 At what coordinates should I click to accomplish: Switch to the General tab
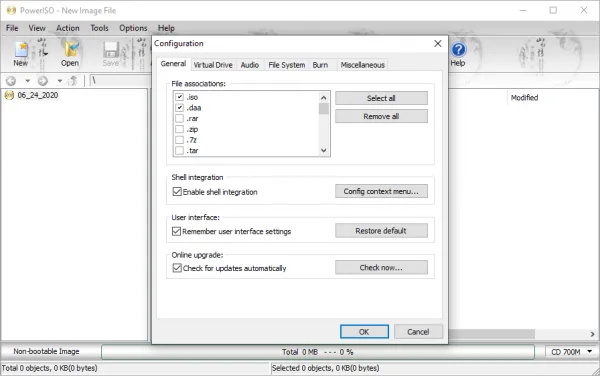tap(173, 64)
